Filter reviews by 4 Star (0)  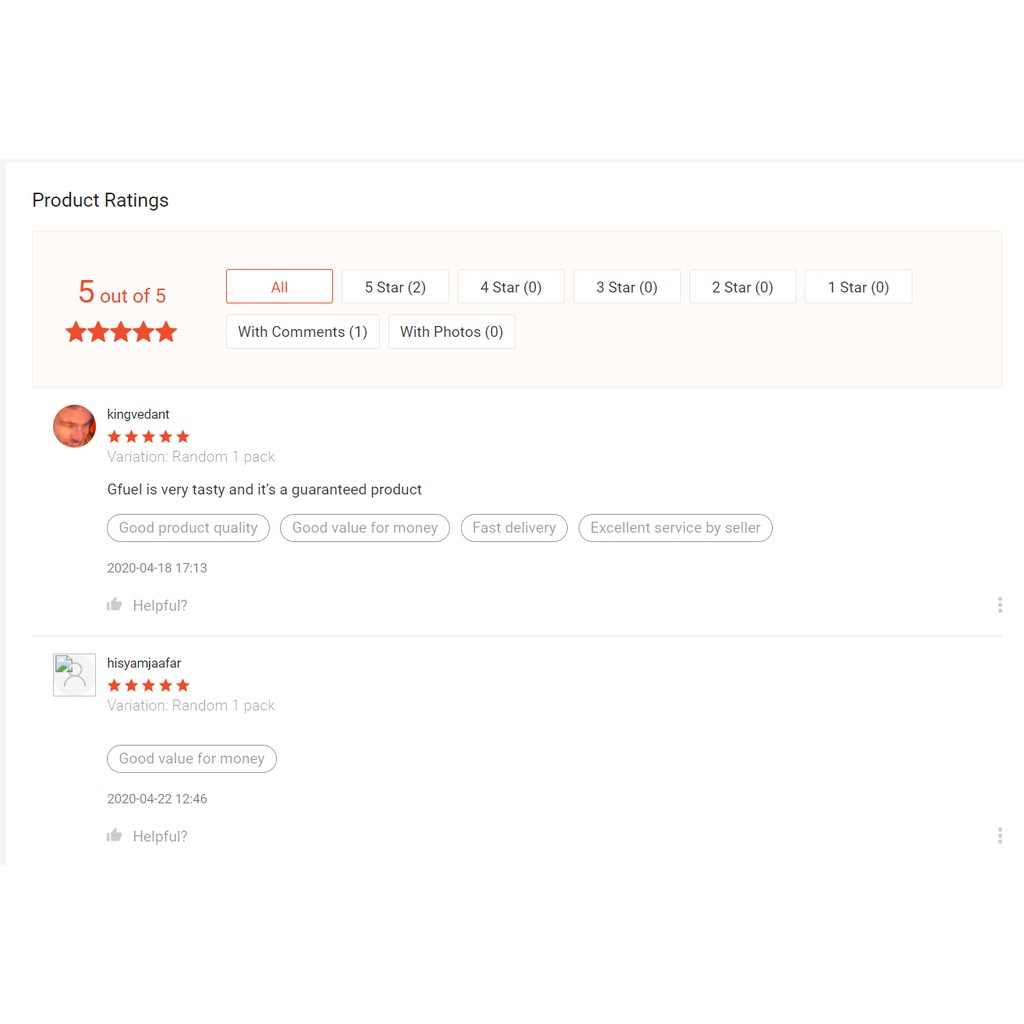pyautogui.click(x=511, y=287)
